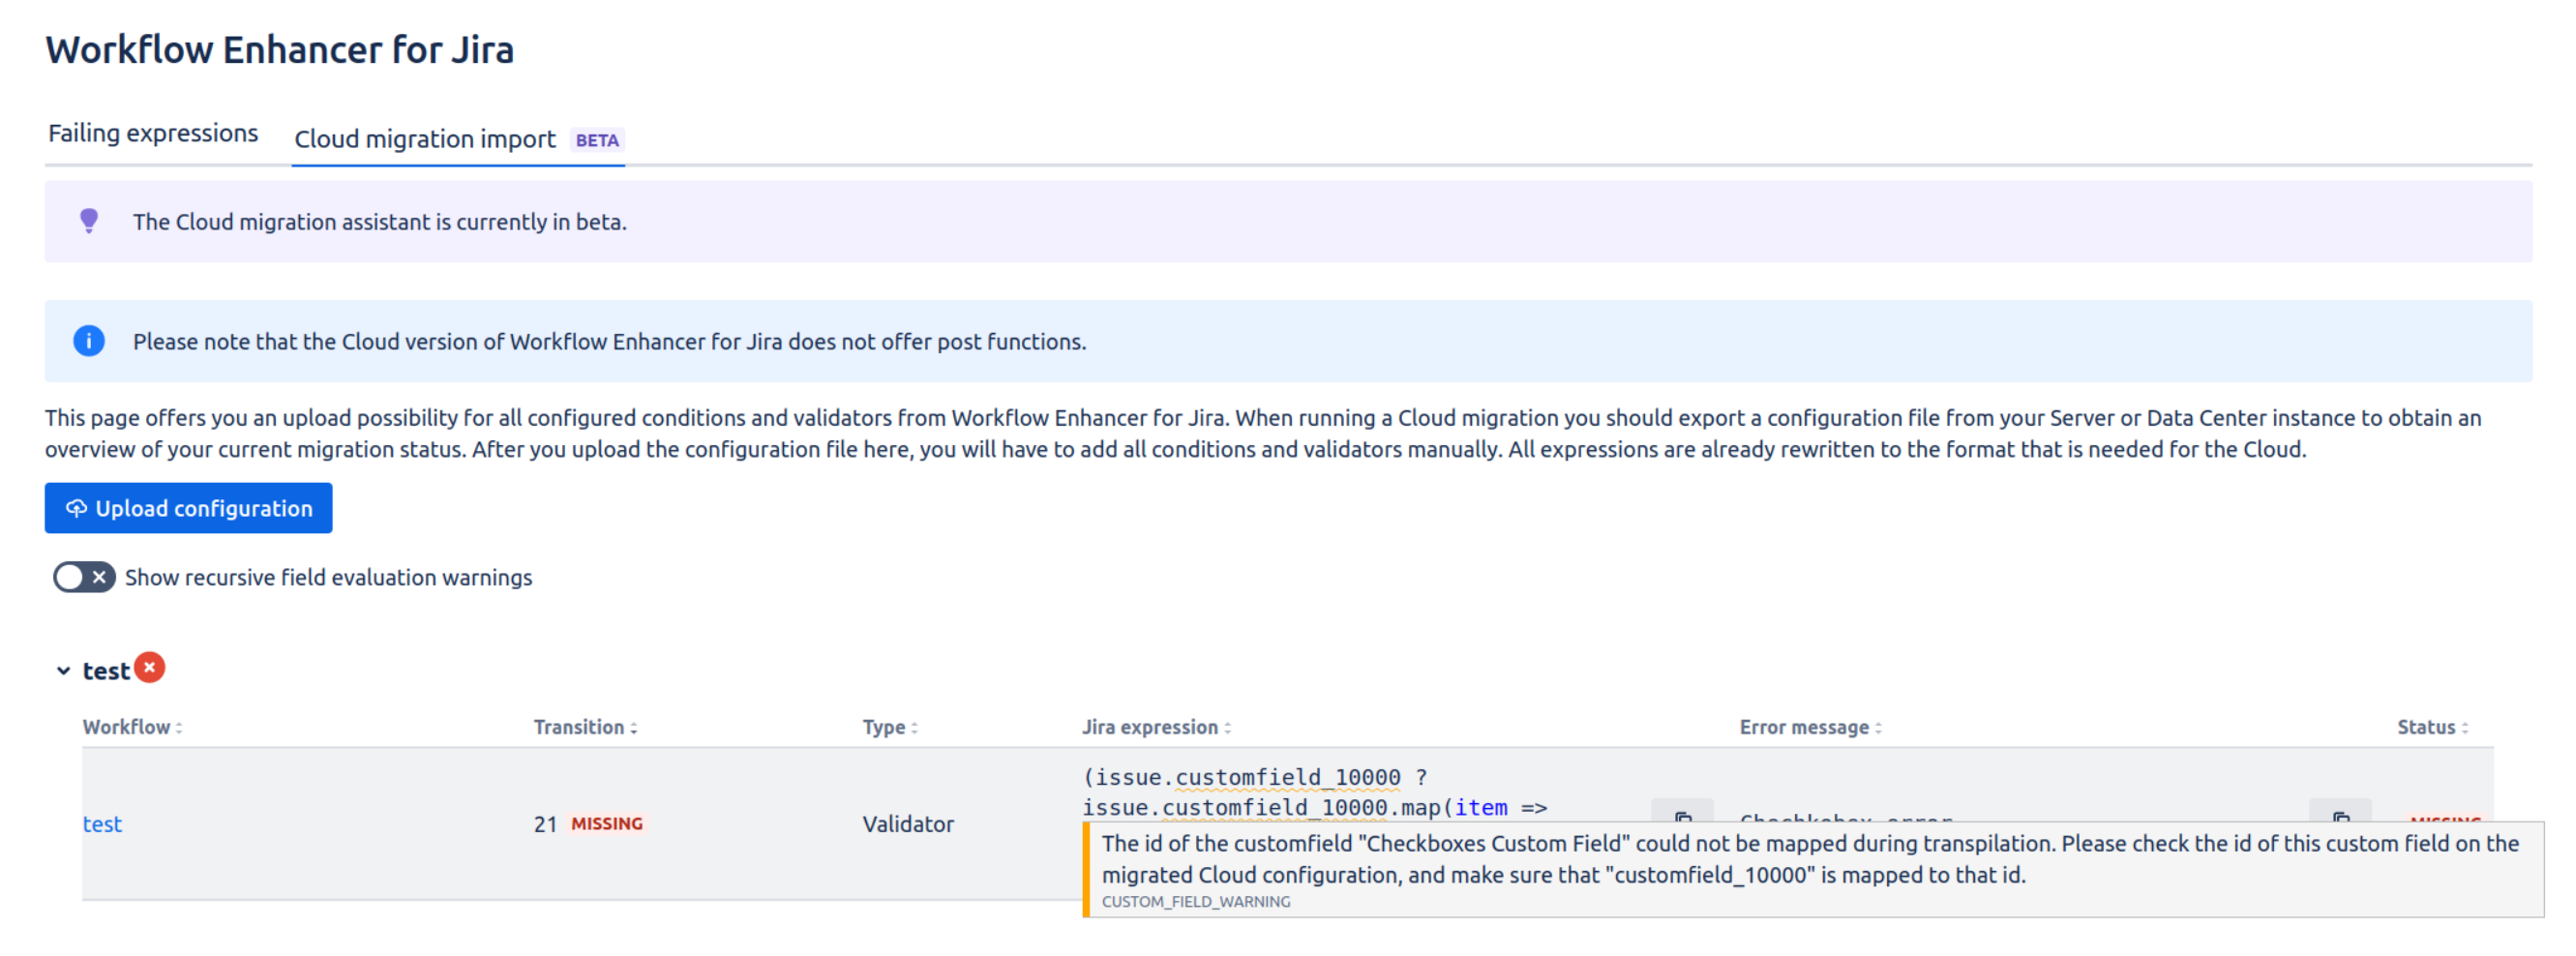2576x956 pixels.
Task: Click the lightbulb icon in the beta banner
Action: (x=90, y=221)
